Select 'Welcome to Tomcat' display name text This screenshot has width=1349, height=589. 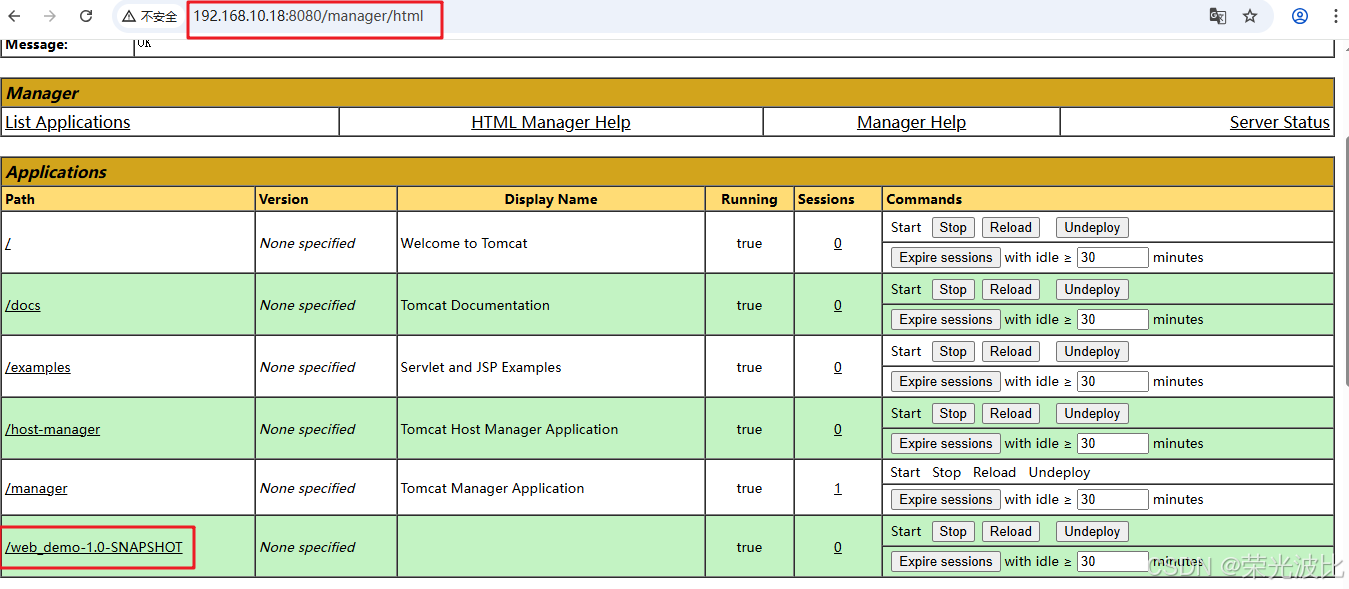pos(464,243)
